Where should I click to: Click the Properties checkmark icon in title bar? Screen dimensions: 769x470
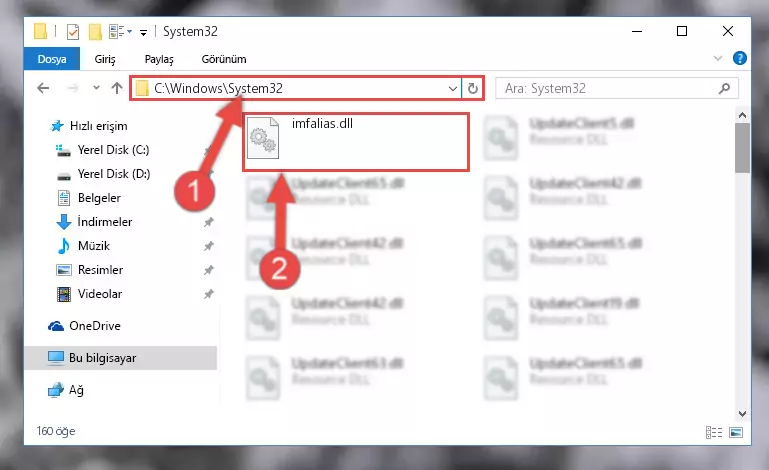73,32
